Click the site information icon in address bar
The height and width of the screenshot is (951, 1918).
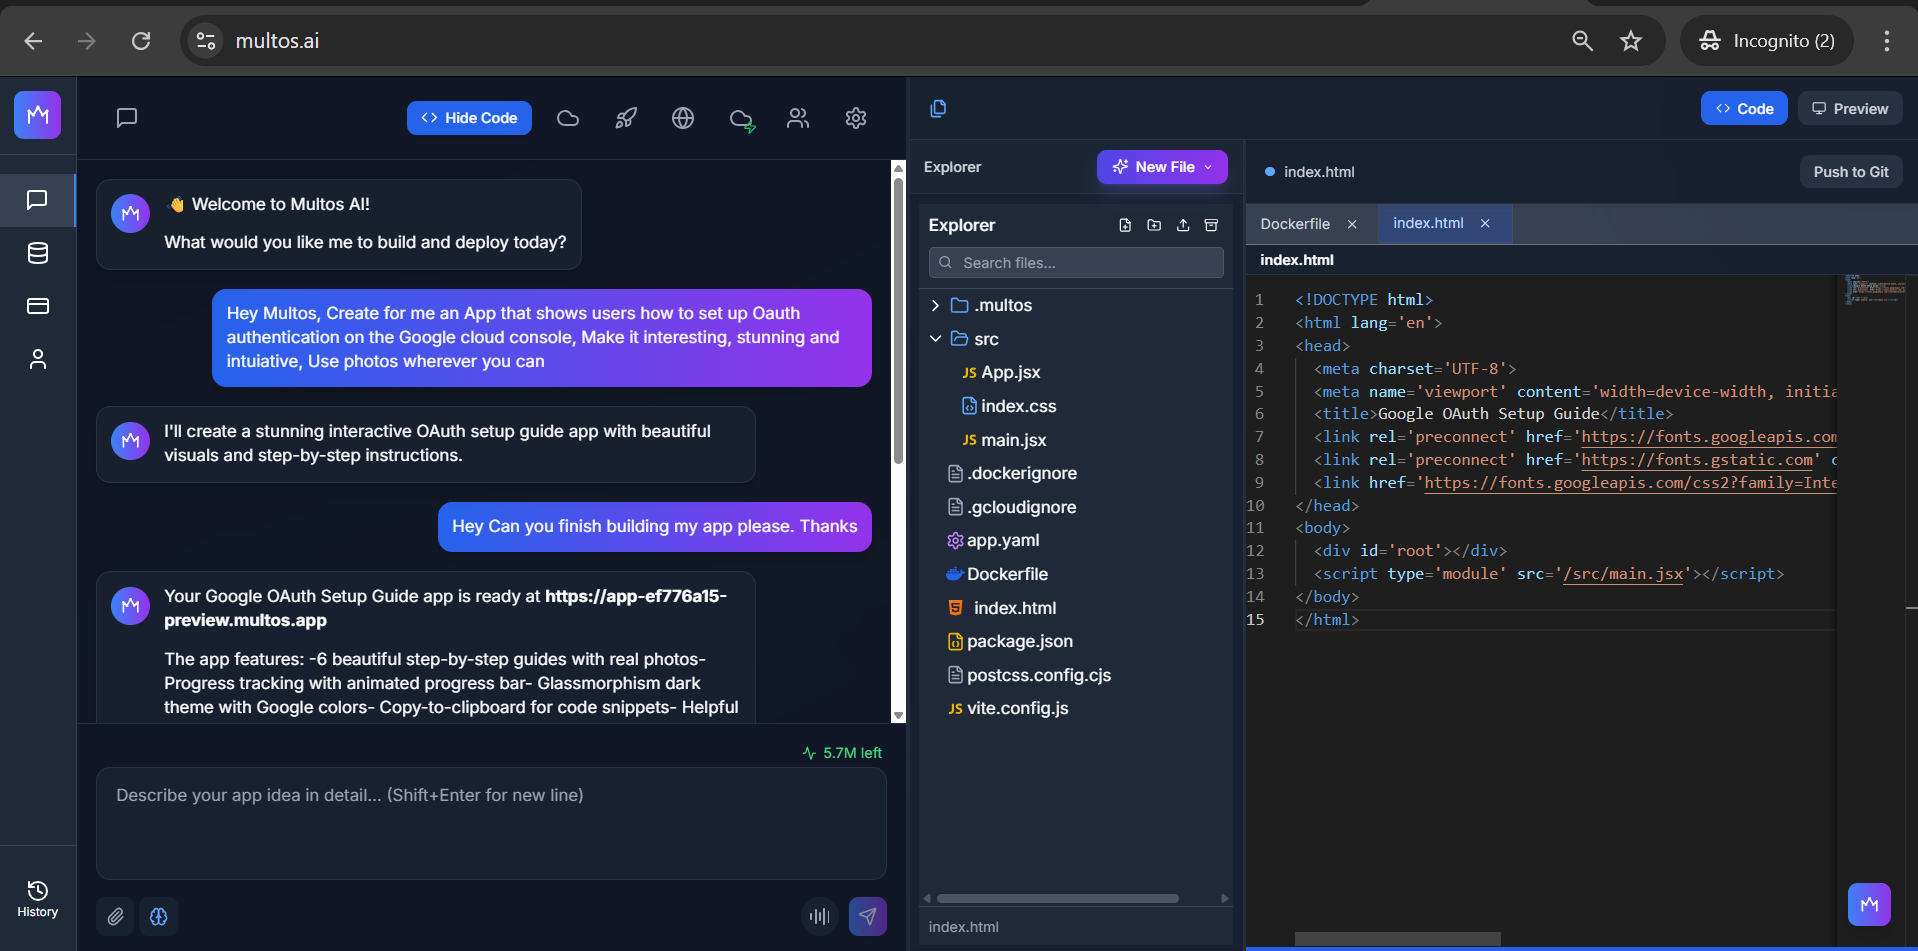pyautogui.click(x=206, y=41)
